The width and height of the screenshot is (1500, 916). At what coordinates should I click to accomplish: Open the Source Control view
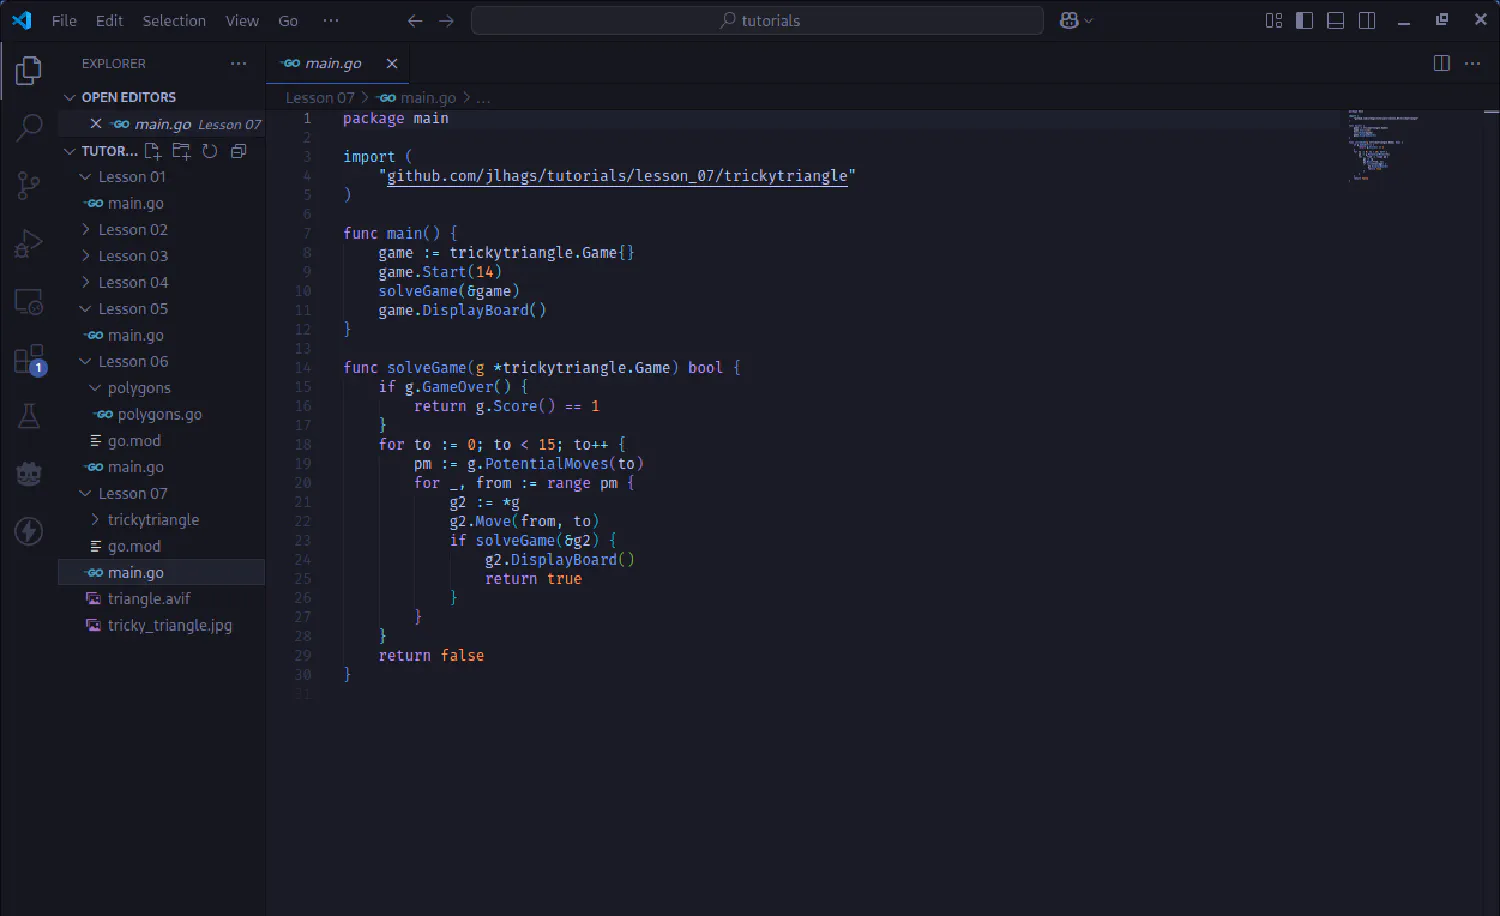tap(29, 185)
